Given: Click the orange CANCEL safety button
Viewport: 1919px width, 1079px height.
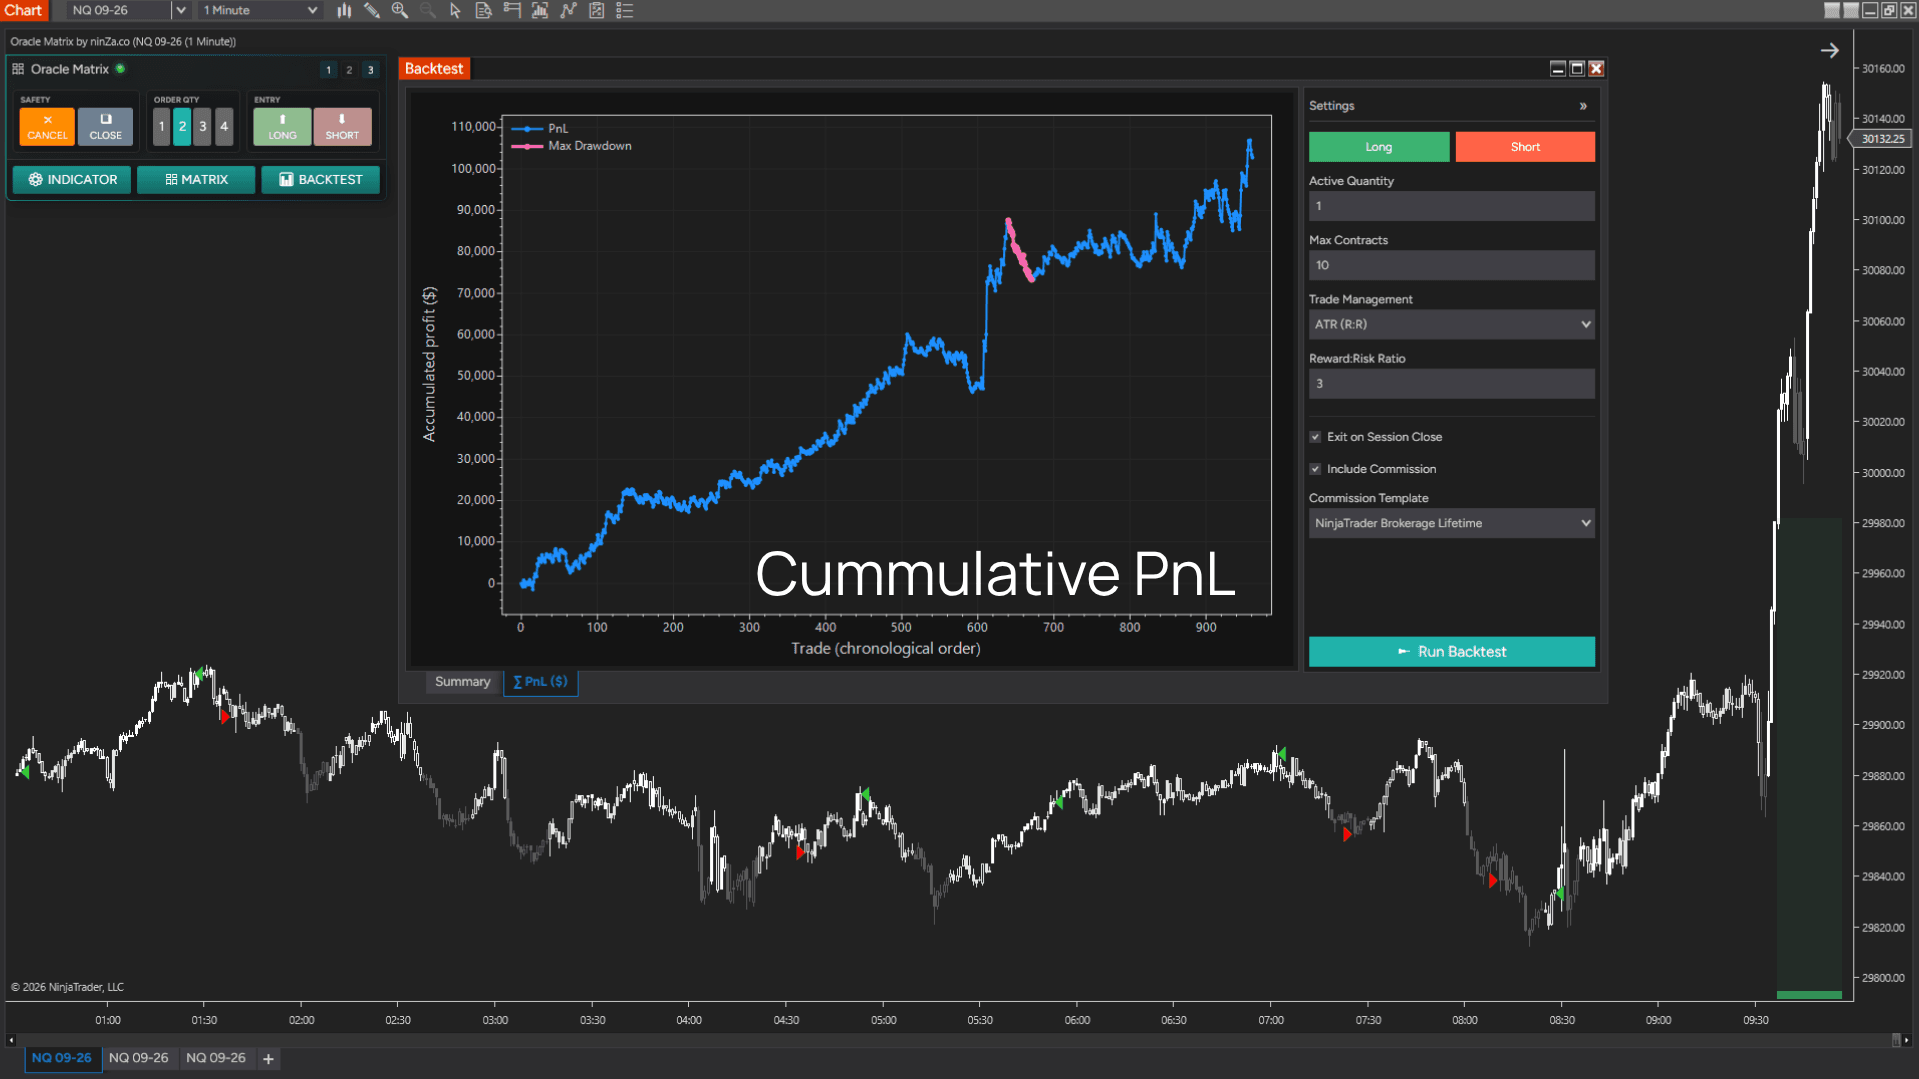Looking at the screenshot, I should pyautogui.click(x=47, y=127).
